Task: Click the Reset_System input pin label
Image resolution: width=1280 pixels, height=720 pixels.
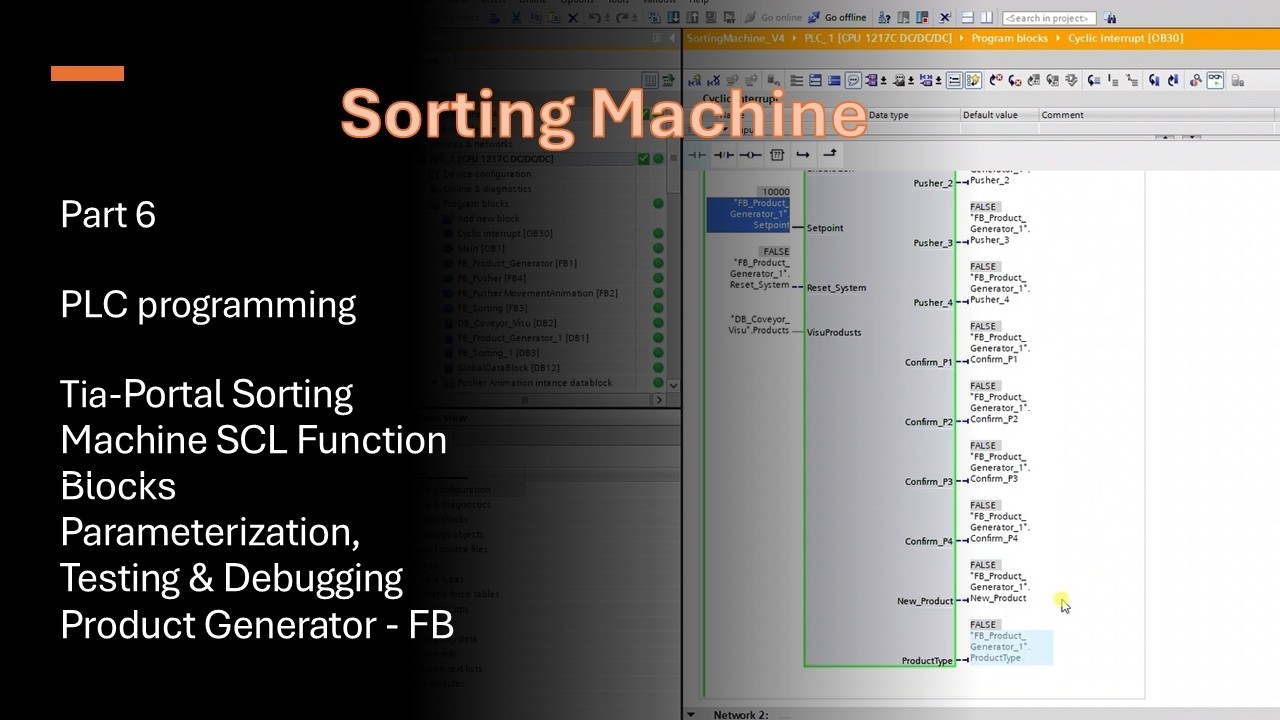Action: [x=836, y=288]
